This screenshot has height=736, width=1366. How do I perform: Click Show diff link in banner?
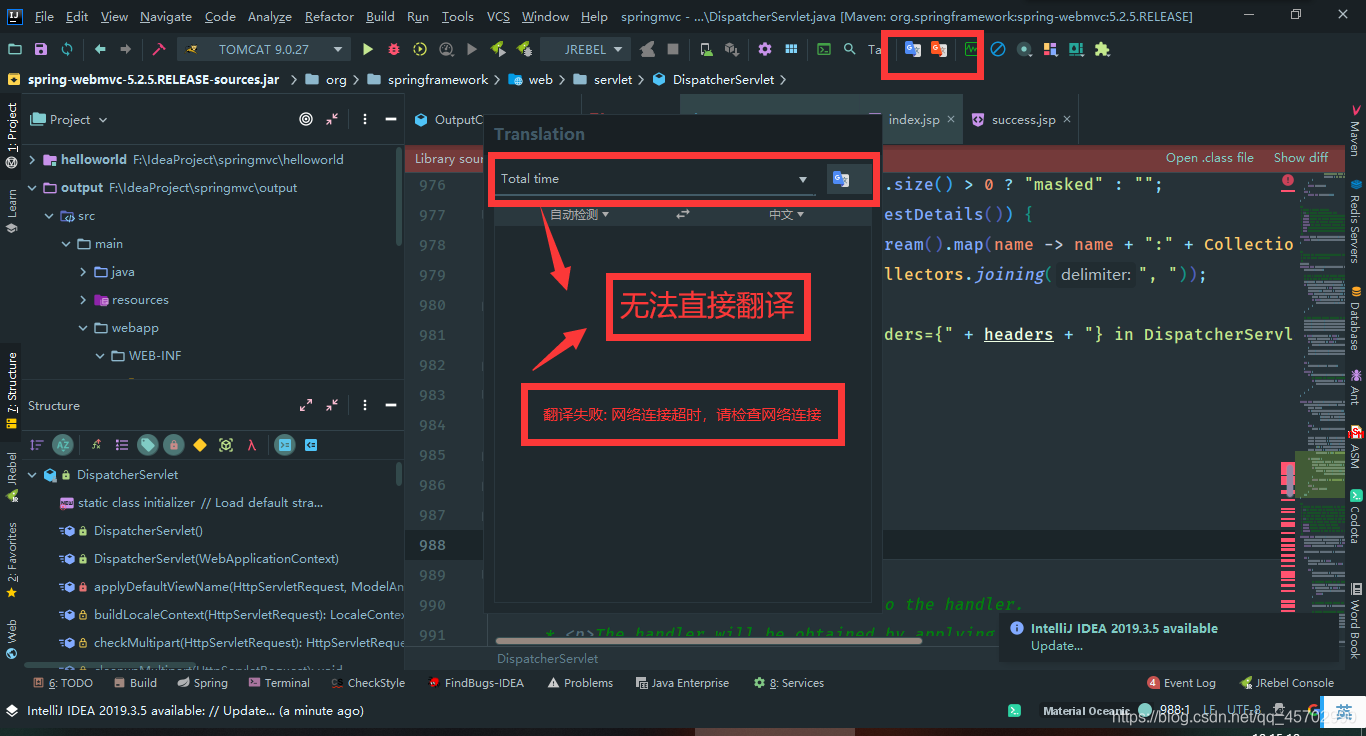coord(1301,158)
